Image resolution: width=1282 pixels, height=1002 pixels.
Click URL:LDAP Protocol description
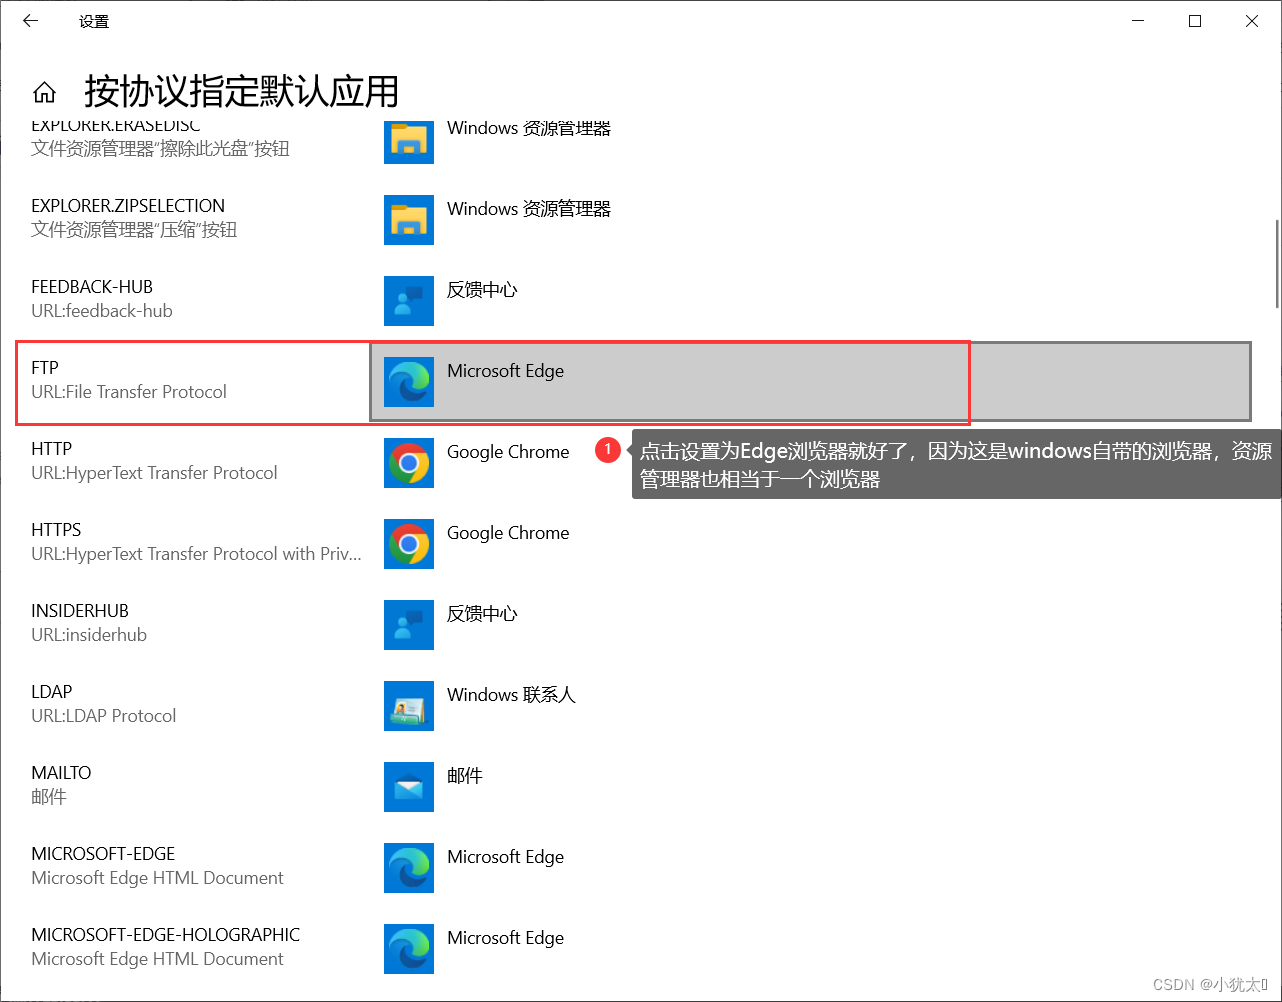[x=104, y=716]
